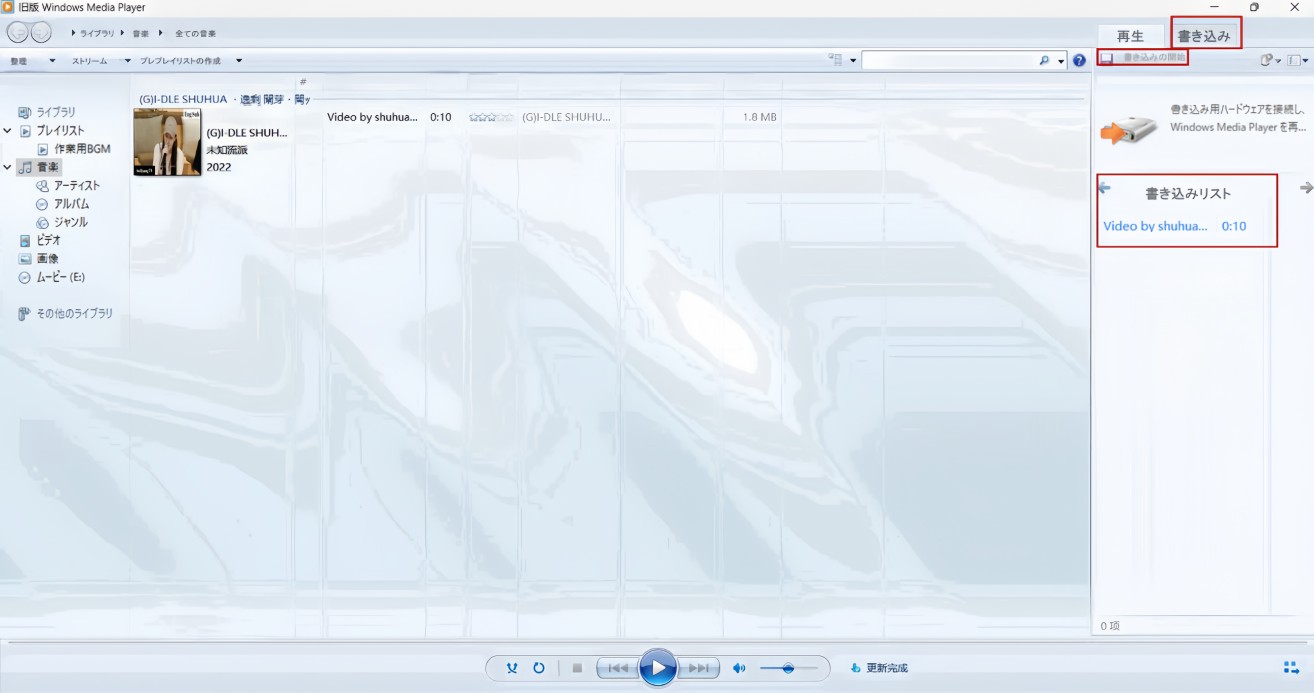Click the 書き込みリスト heading
Image resolution: width=1314 pixels, height=693 pixels.
(1188, 194)
